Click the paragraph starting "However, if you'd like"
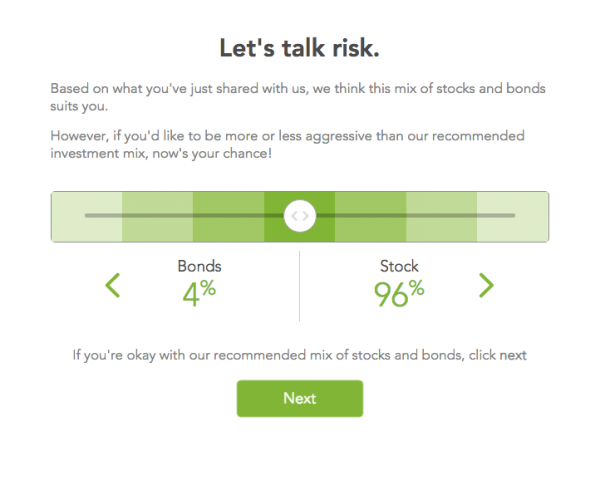Image resolution: width=600 pixels, height=480 pixels. point(299,145)
